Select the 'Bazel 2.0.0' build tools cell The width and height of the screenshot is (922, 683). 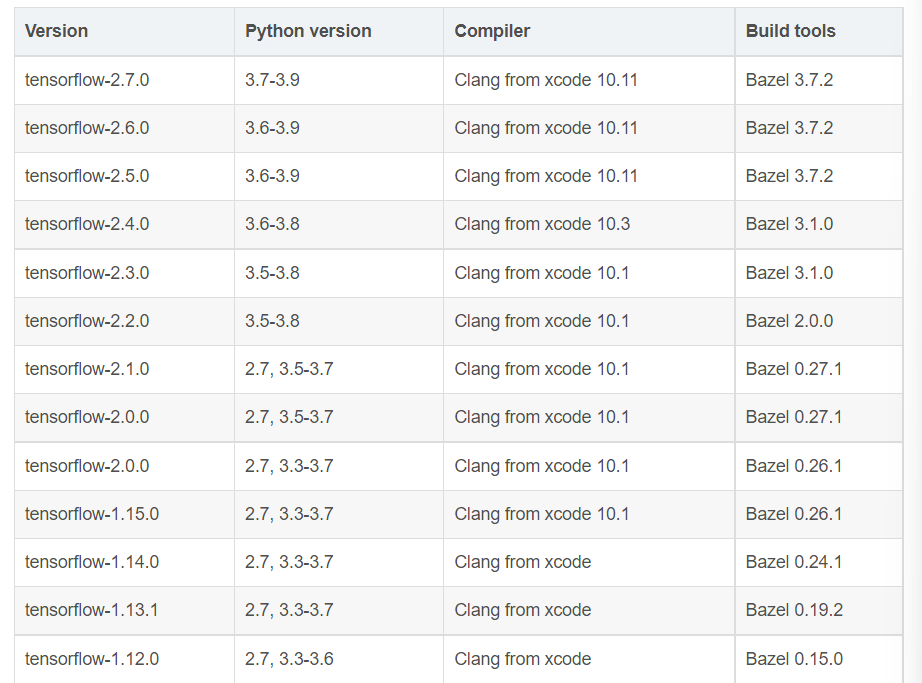789,321
